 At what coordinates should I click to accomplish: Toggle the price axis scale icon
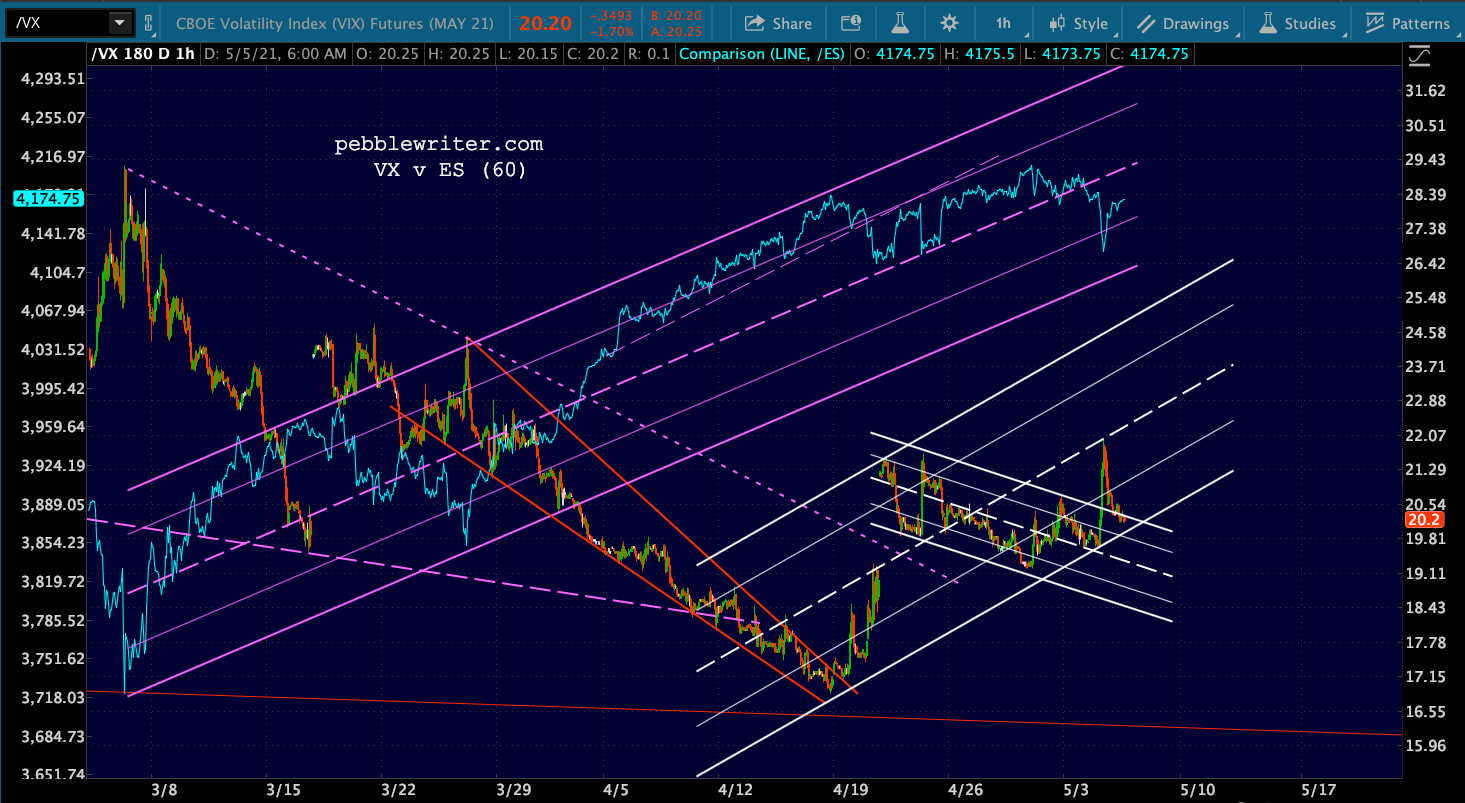[1419, 56]
